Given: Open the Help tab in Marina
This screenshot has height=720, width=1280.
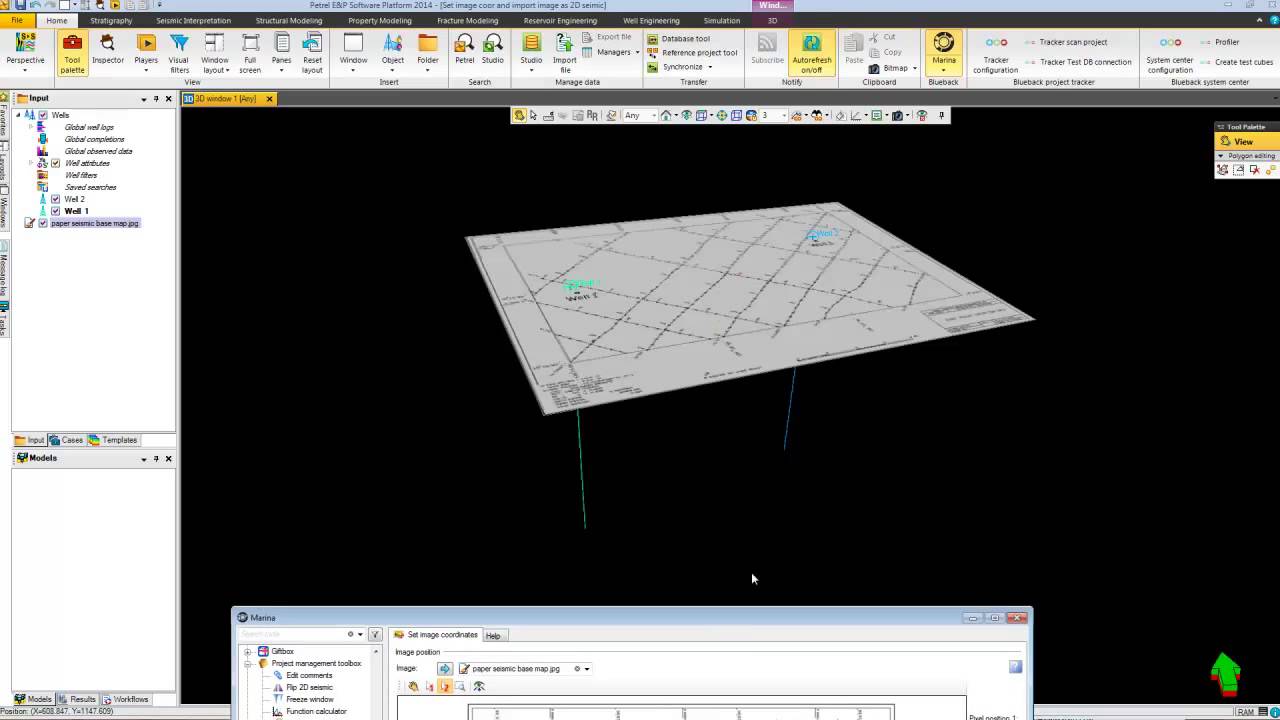Looking at the screenshot, I should [x=493, y=635].
